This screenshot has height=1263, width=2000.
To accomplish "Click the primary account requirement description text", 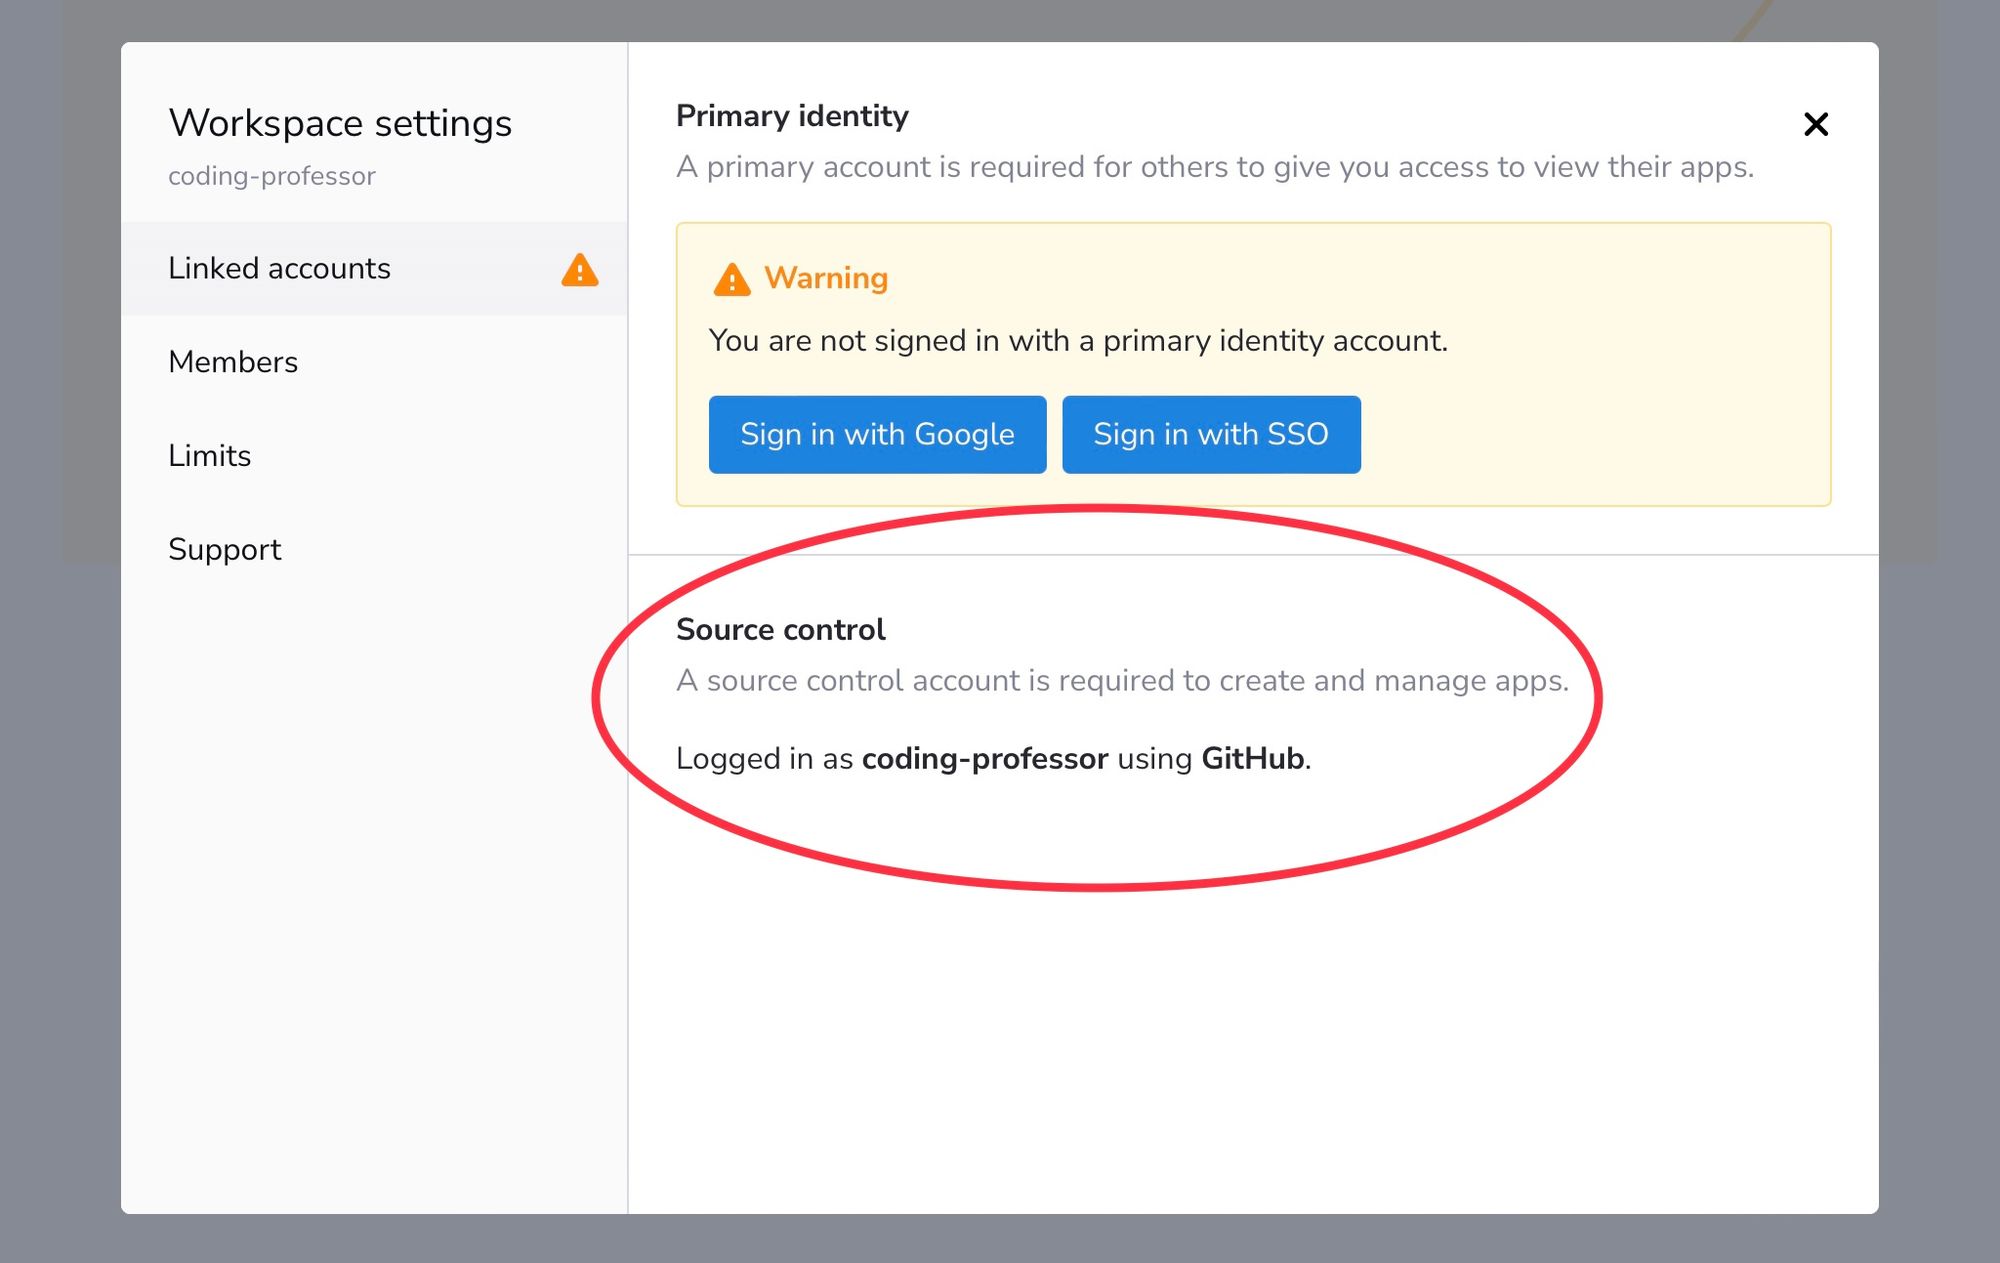I will tap(1214, 167).
